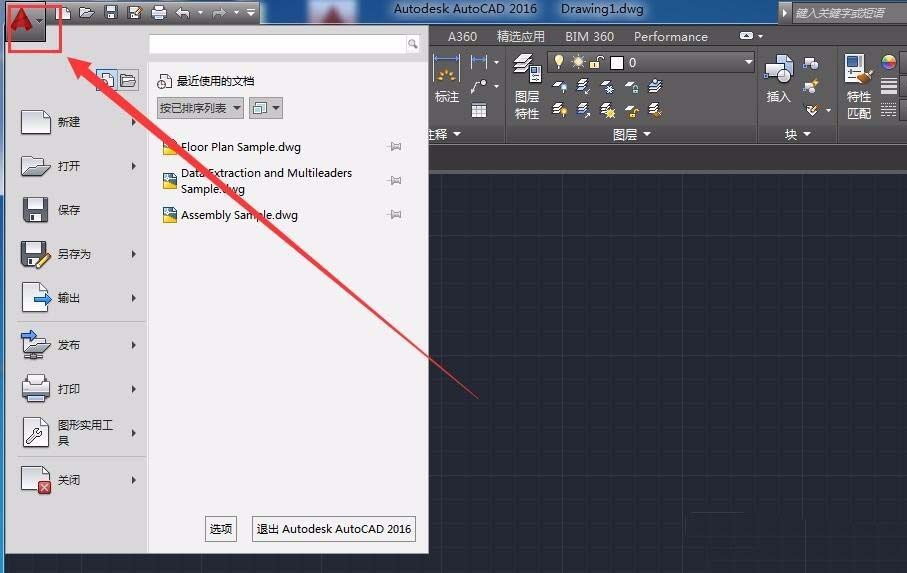
Task: Select 输出 (Export) menu item
Action: coord(79,298)
